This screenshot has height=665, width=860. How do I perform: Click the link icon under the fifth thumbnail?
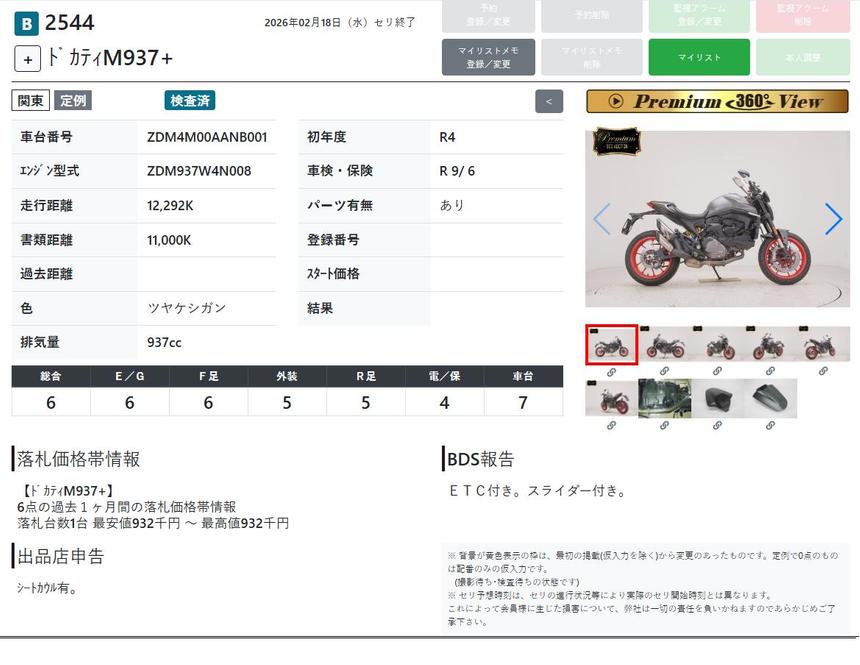point(823,371)
